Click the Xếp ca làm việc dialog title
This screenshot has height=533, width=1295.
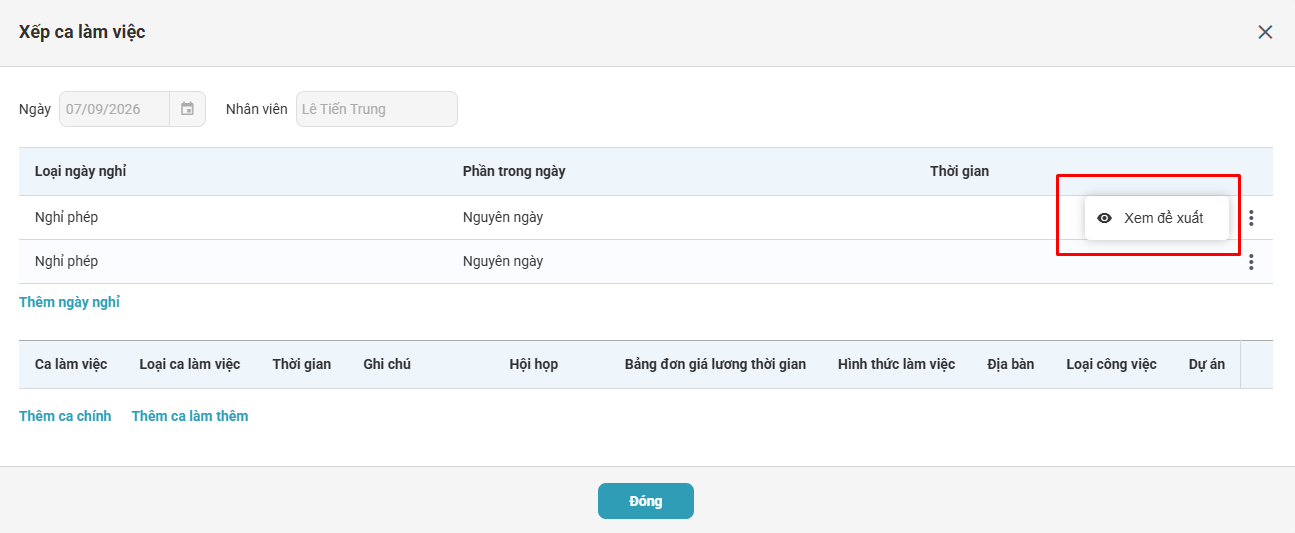[82, 32]
